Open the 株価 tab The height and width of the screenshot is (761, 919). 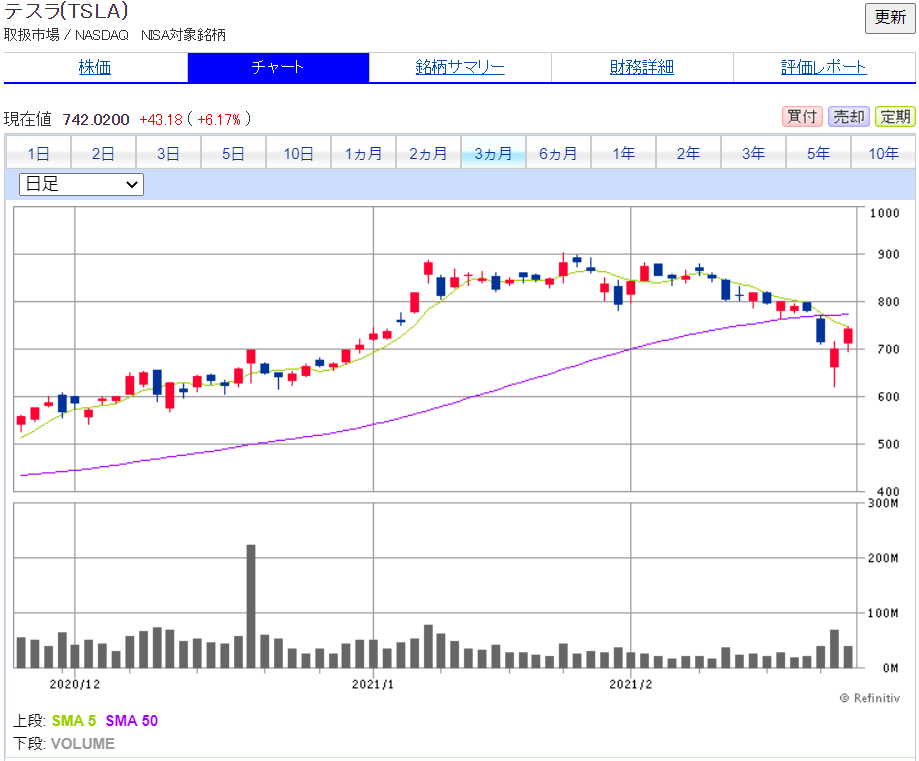(95, 67)
